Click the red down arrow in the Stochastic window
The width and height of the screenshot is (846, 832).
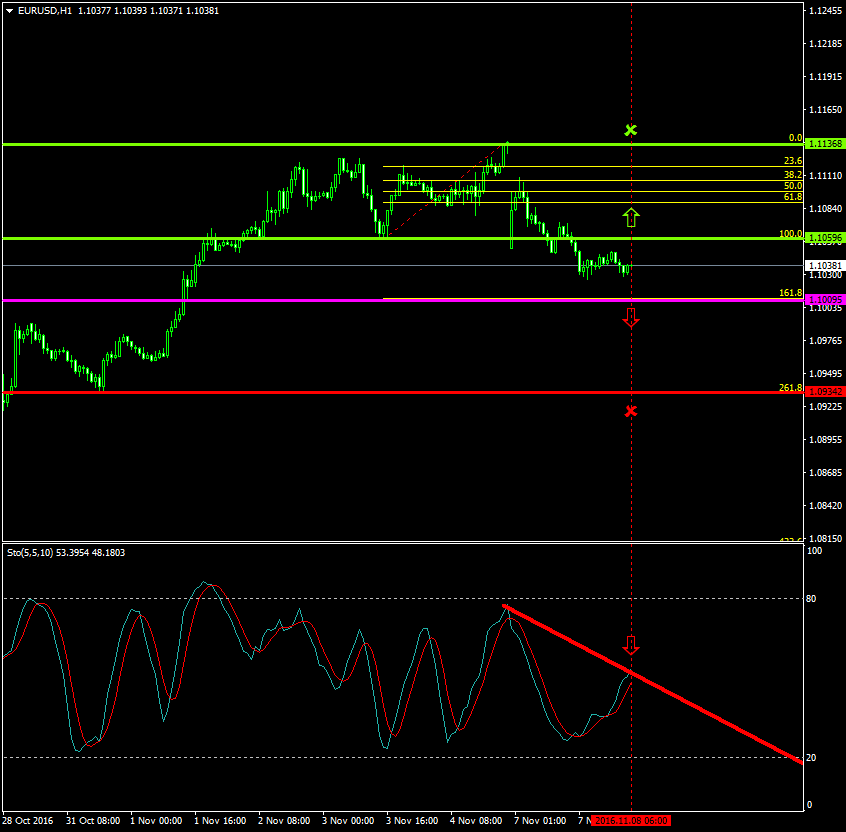tap(630, 644)
